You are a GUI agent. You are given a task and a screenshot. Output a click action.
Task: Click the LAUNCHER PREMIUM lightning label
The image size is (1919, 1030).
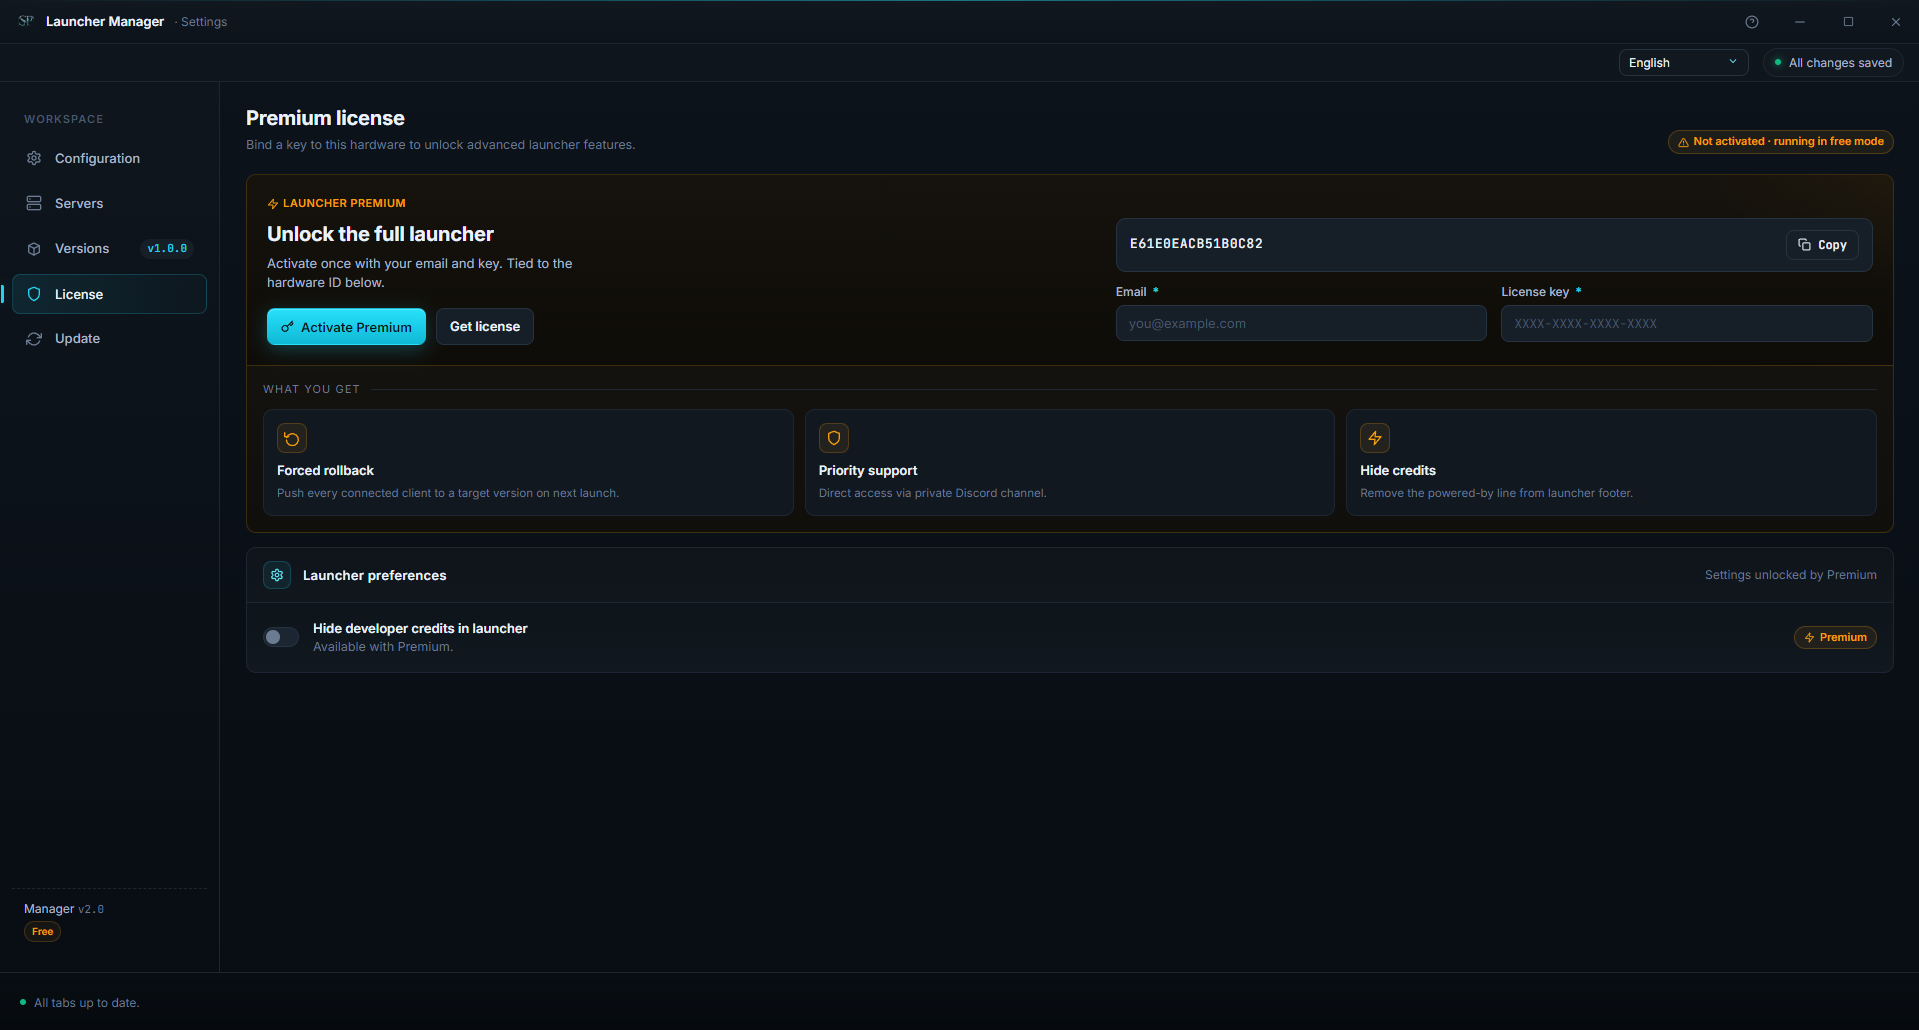pyautogui.click(x=336, y=203)
